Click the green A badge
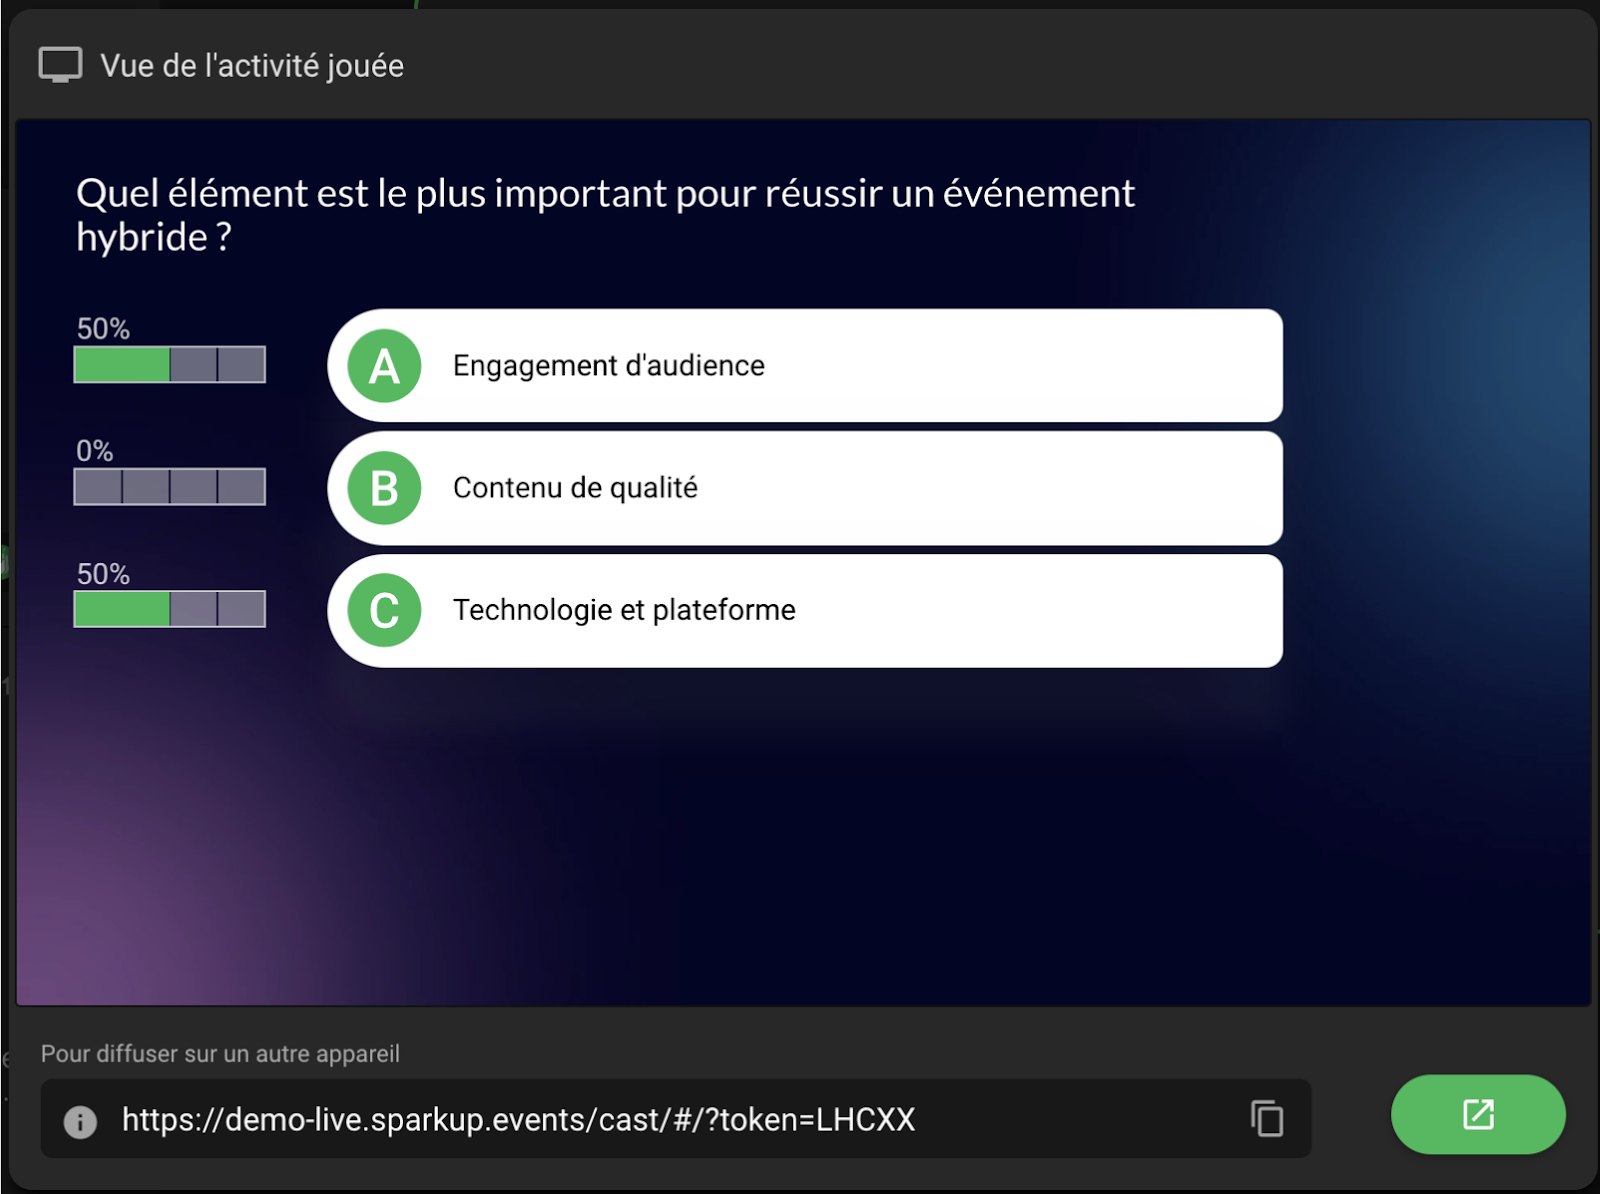1600x1194 pixels. 384,366
